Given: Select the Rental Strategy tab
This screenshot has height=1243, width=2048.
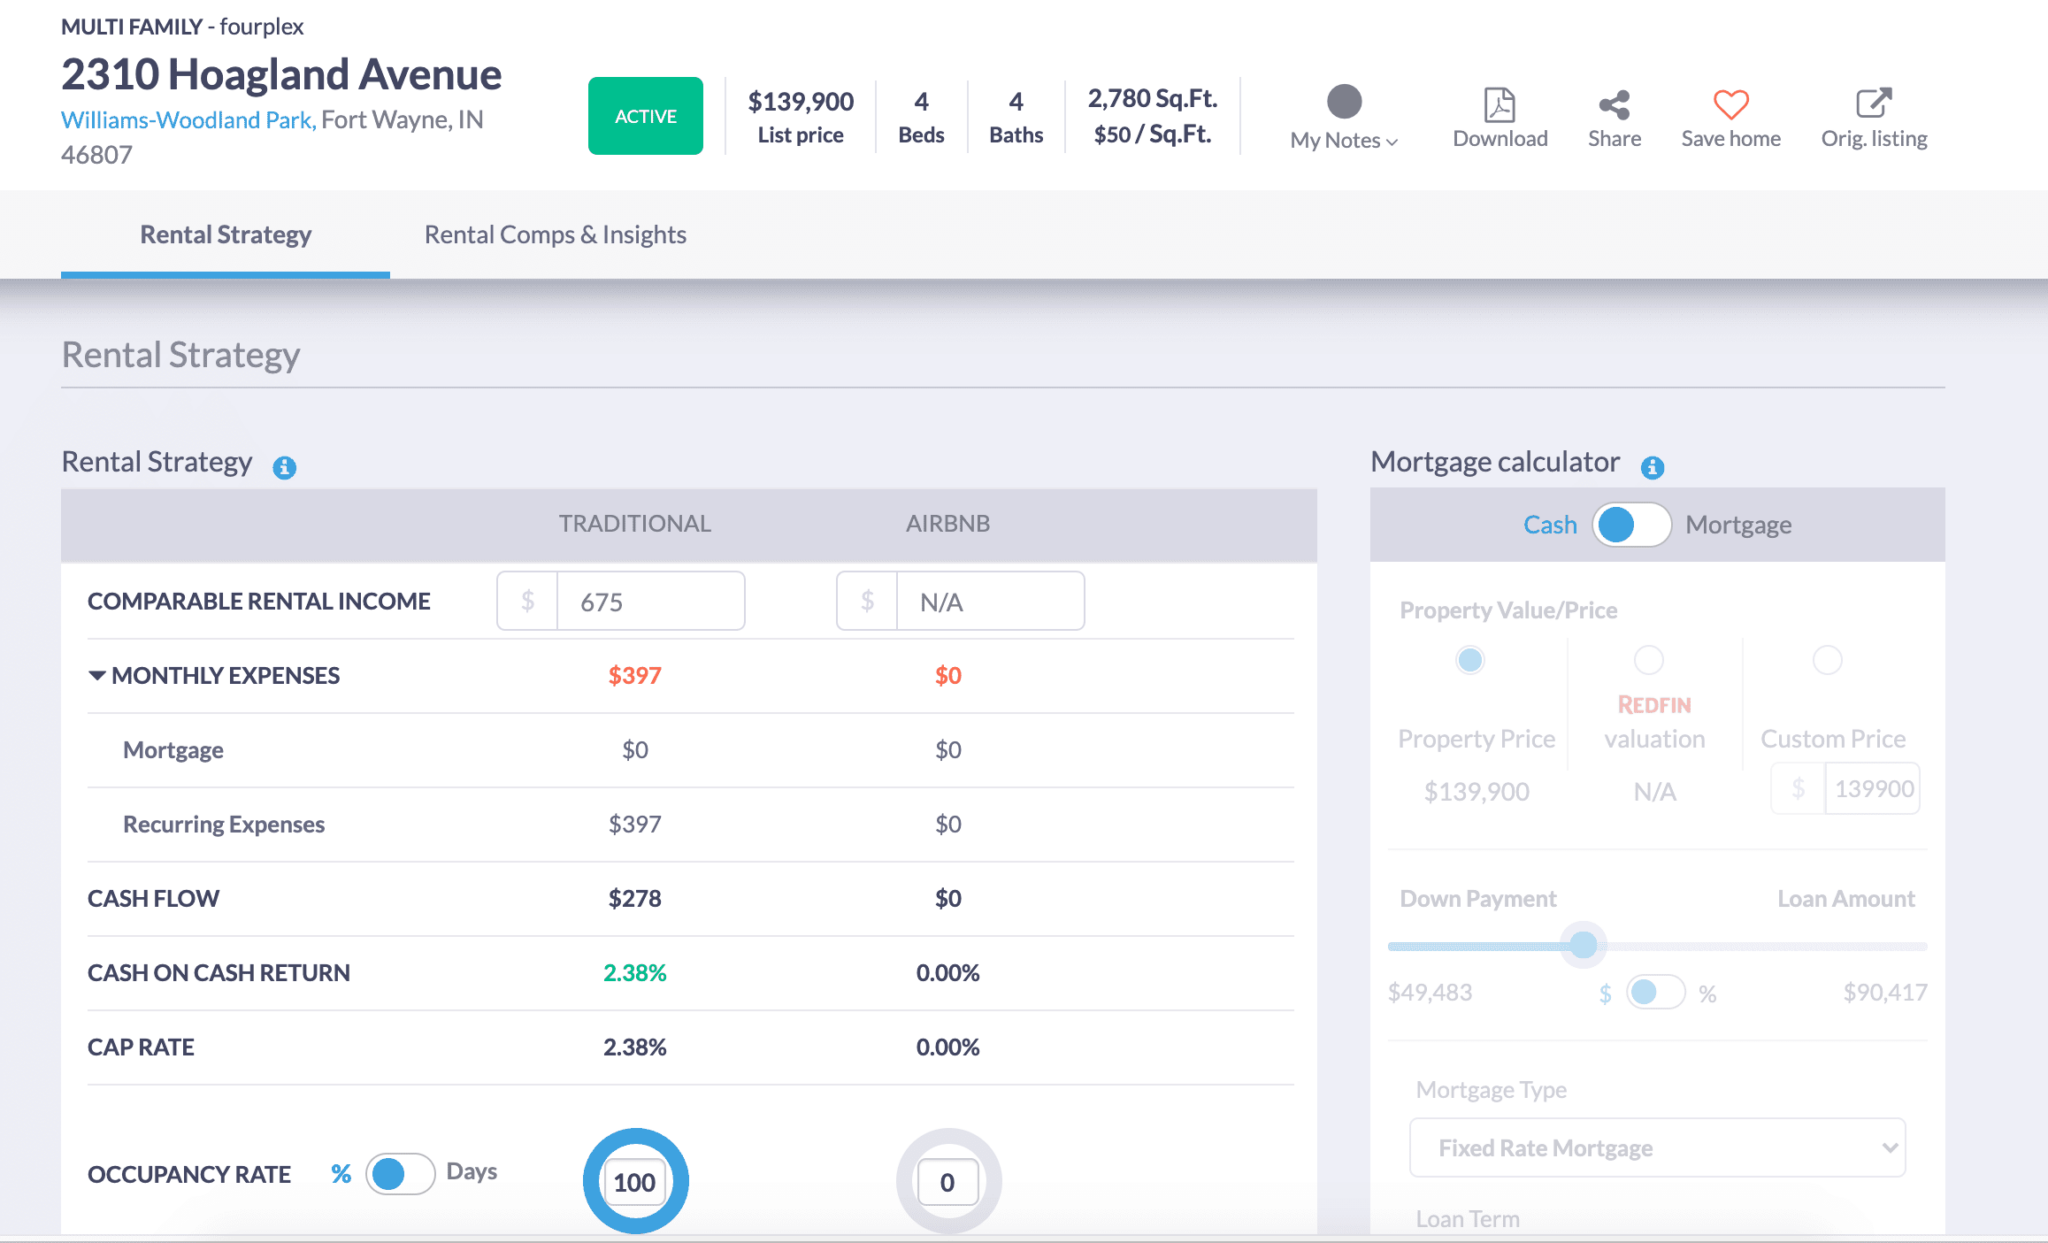Looking at the screenshot, I should coord(225,235).
